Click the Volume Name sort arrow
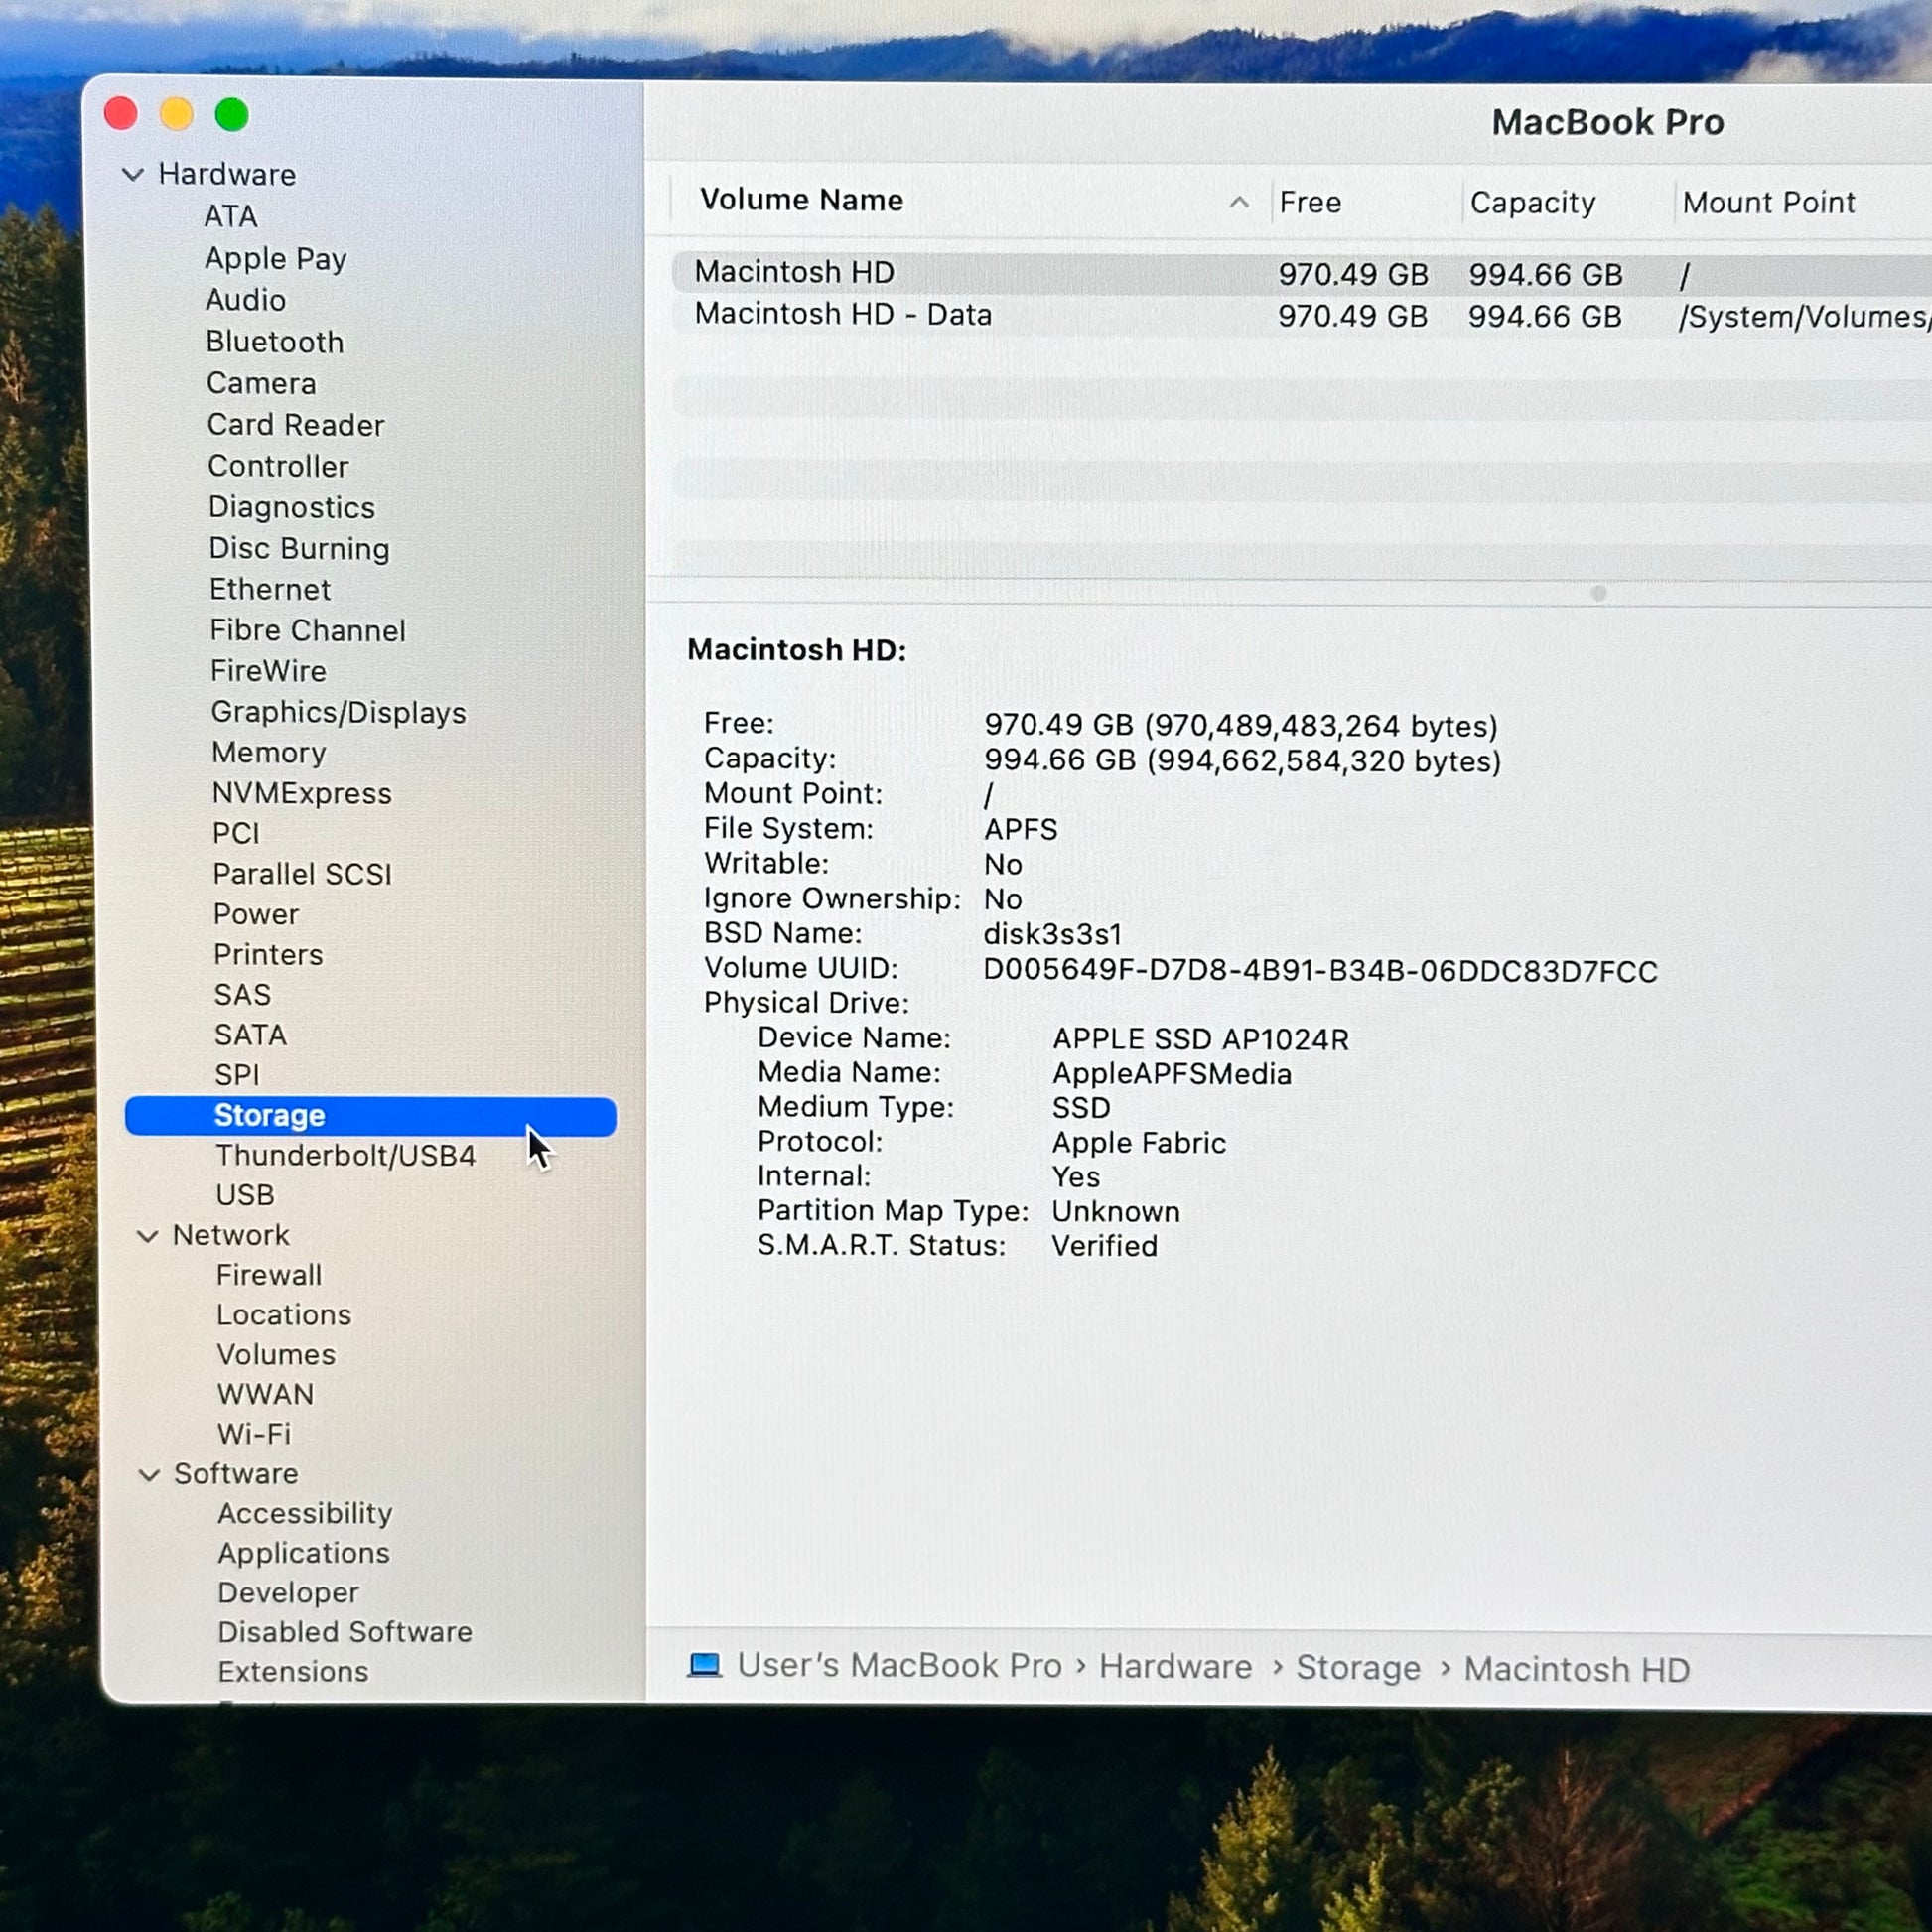Viewport: 1932px width, 1932px height. click(1239, 202)
